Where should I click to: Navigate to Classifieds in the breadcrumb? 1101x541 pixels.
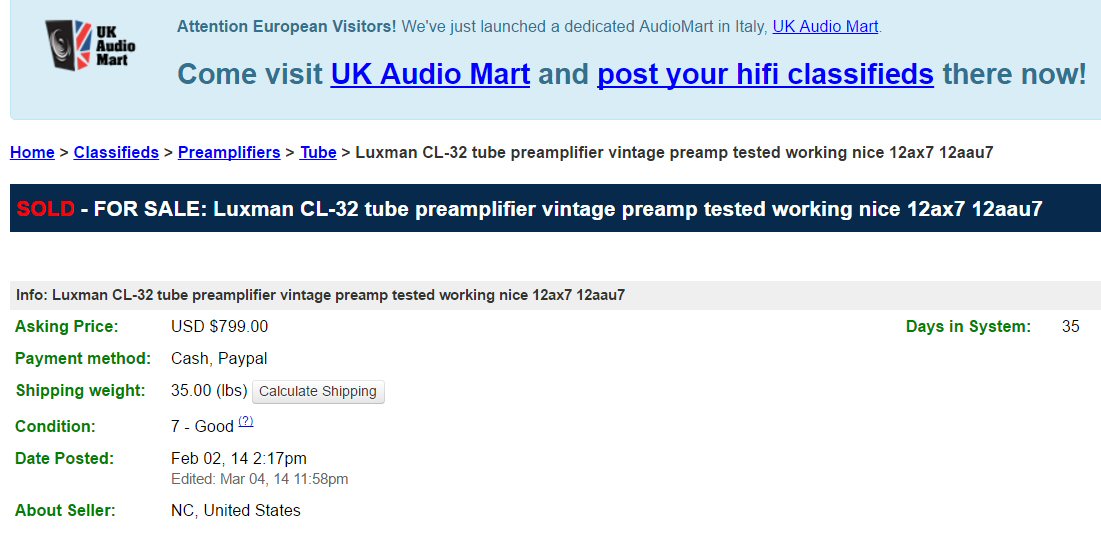tap(116, 153)
